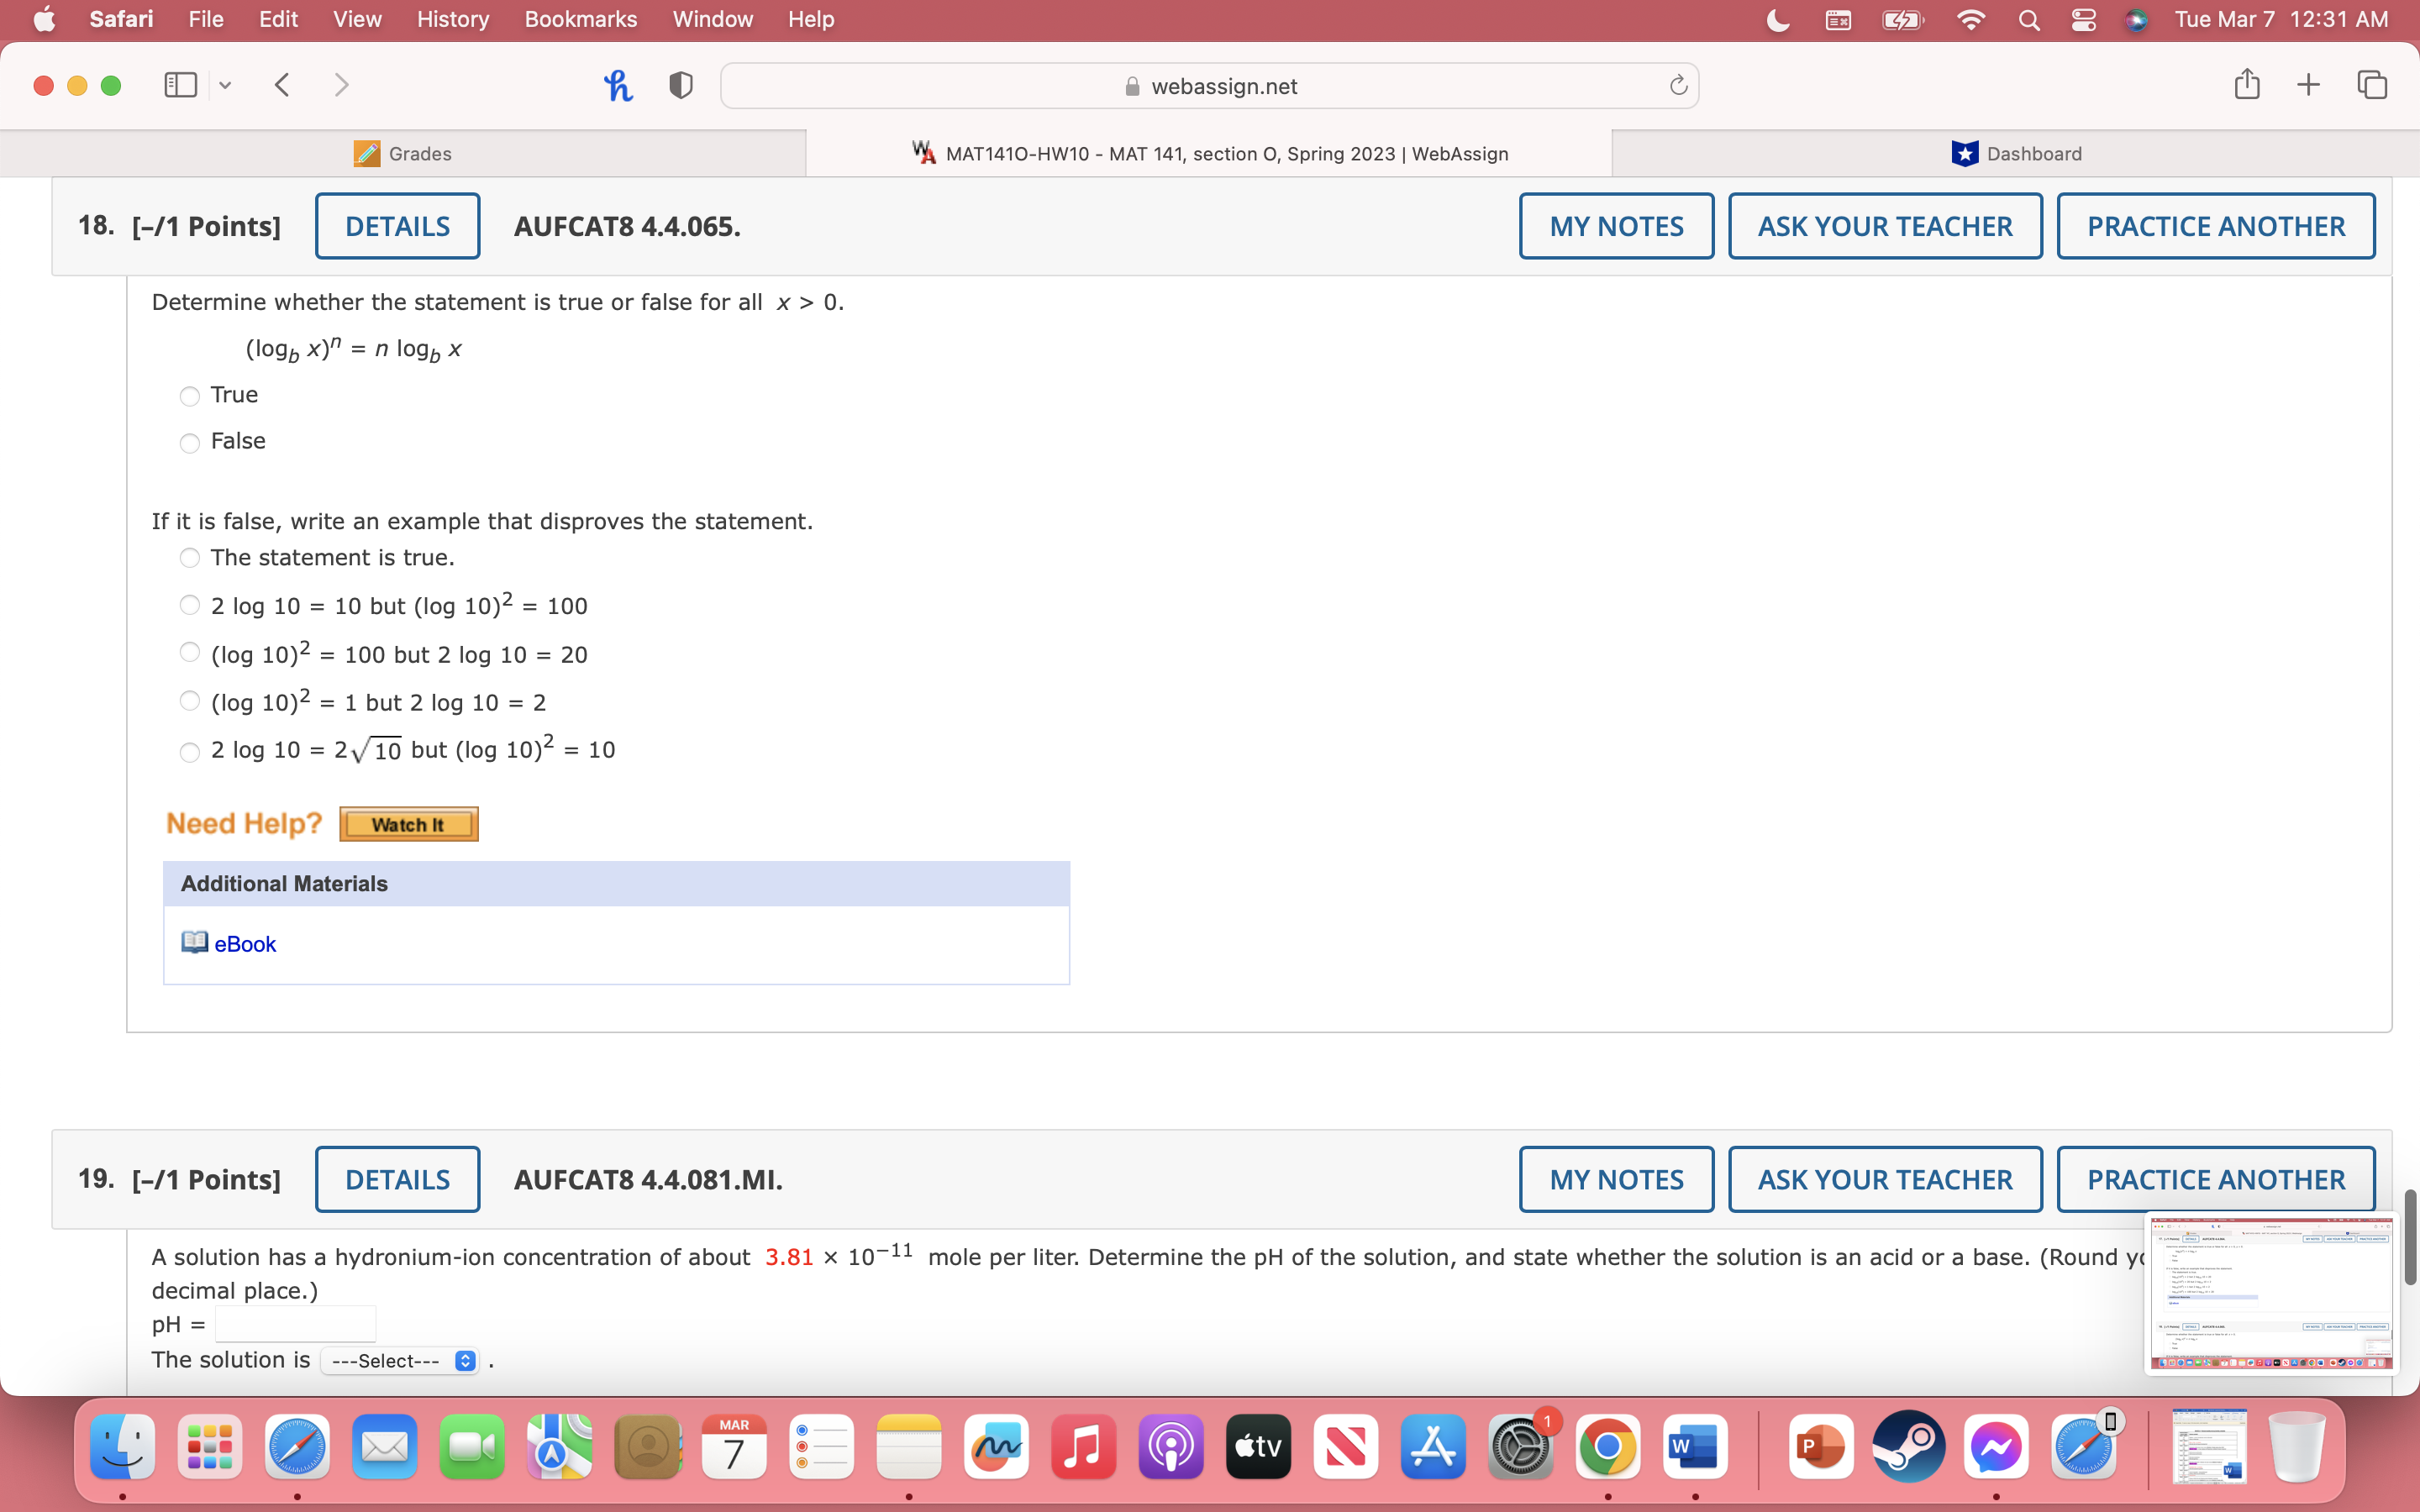Click the Share icon in the toolbar

click(2247, 84)
